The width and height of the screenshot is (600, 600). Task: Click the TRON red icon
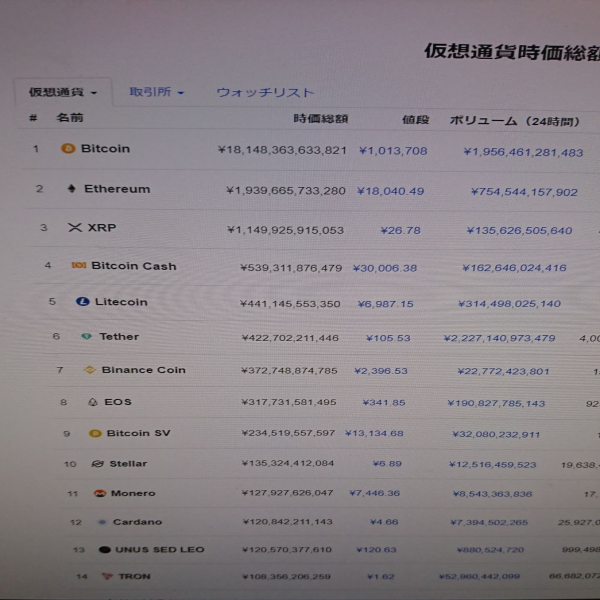pyautogui.click(x=107, y=576)
